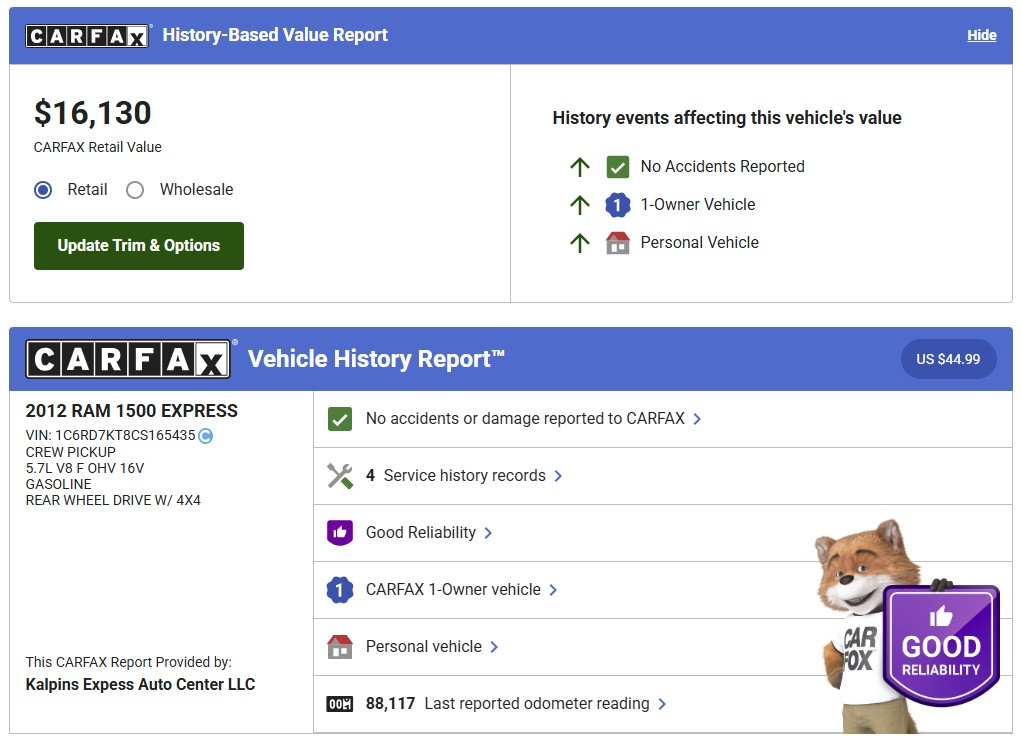This screenshot has width=1021, height=742.
Task: Click the blue circle icon beside the VIN
Action: (206, 435)
